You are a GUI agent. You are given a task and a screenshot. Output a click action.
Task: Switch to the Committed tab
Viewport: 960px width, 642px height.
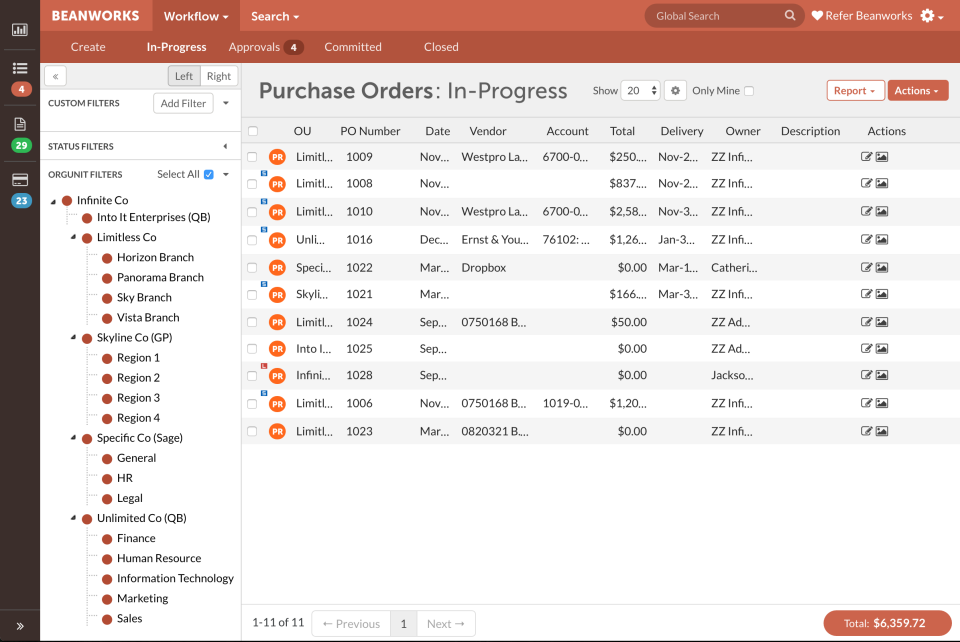tap(353, 47)
